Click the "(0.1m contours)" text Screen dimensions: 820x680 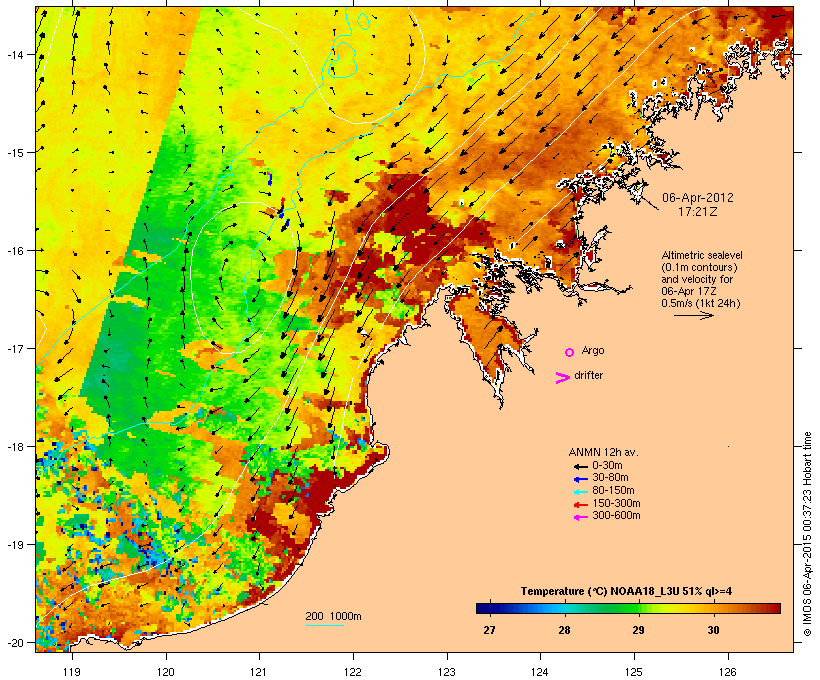pyautogui.click(x=699, y=267)
